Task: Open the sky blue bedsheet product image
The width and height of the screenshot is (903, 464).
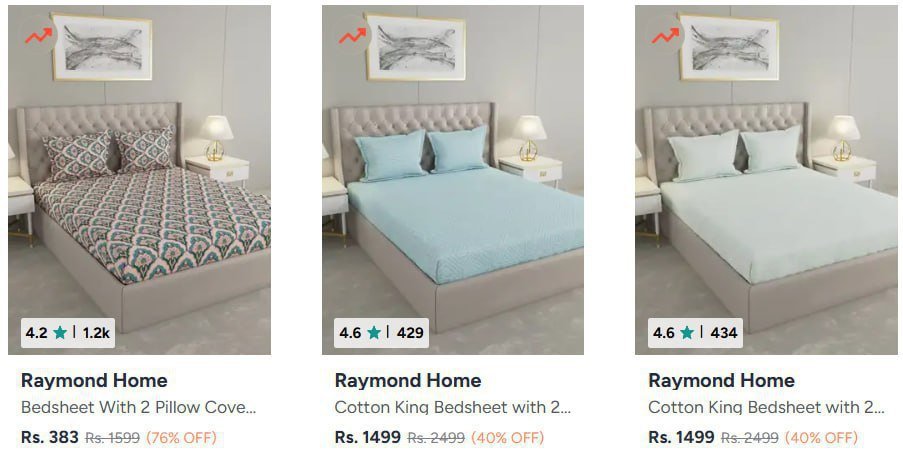Action: click(x=453, y=180)
